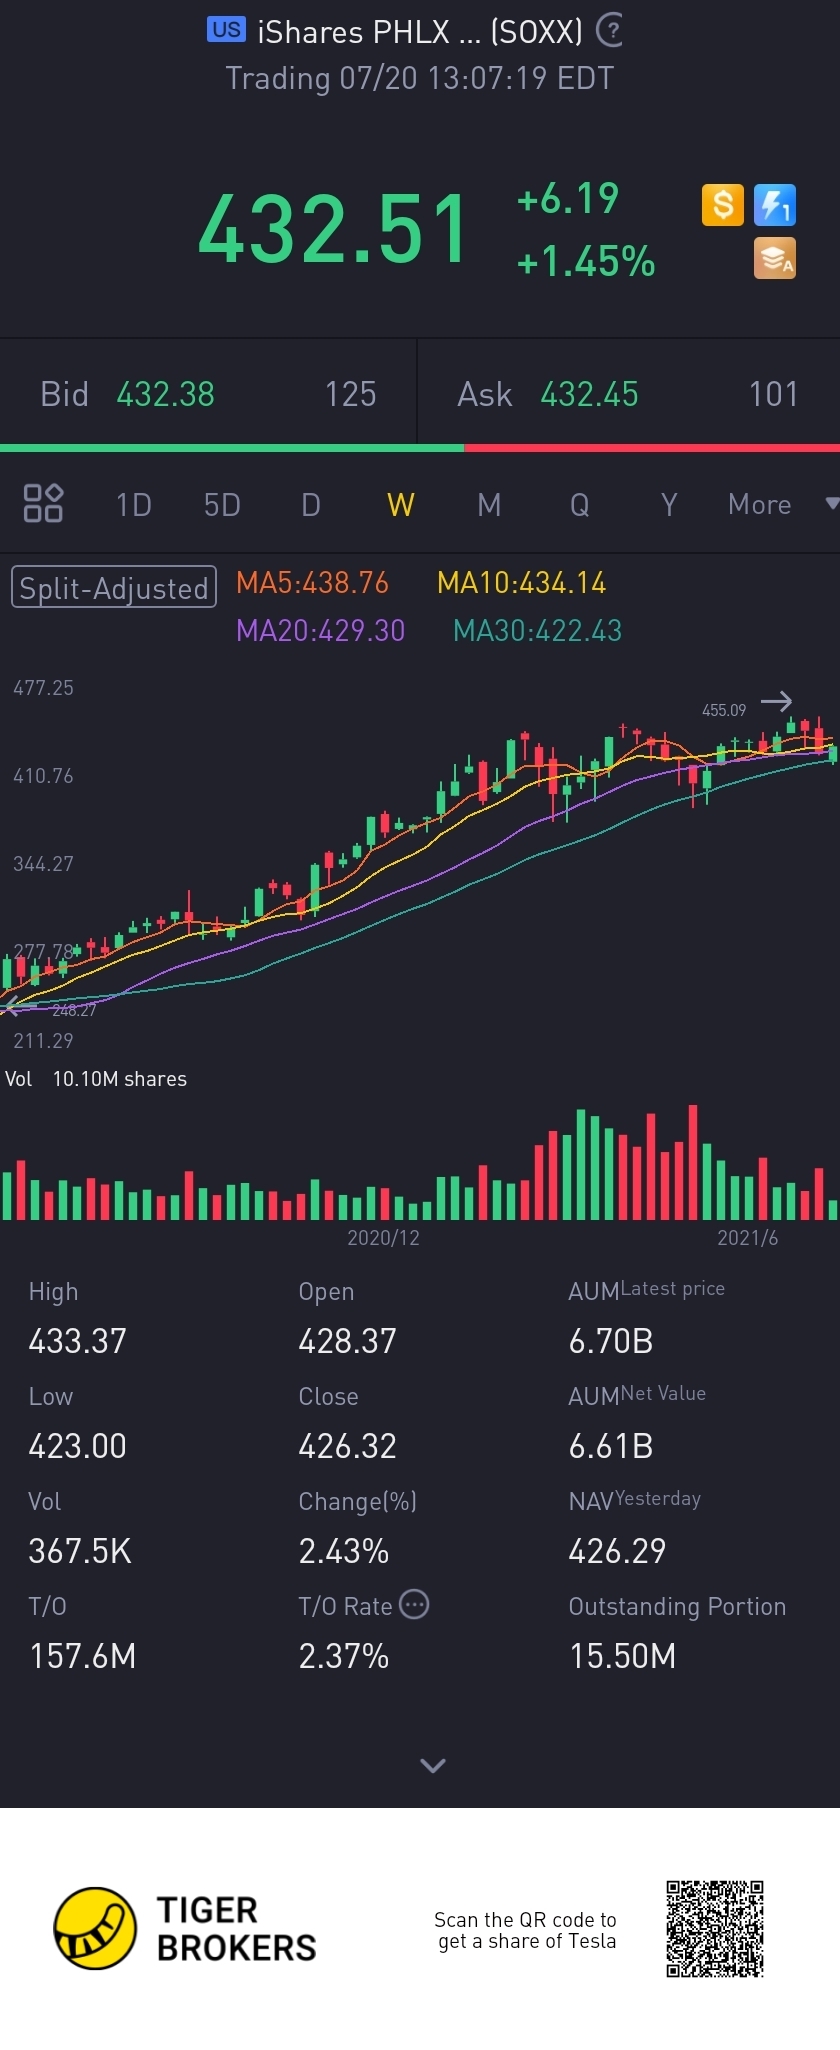840x2050 pixels.
Task: Select the Y yearly chart tab
Action: pos(669,505)
